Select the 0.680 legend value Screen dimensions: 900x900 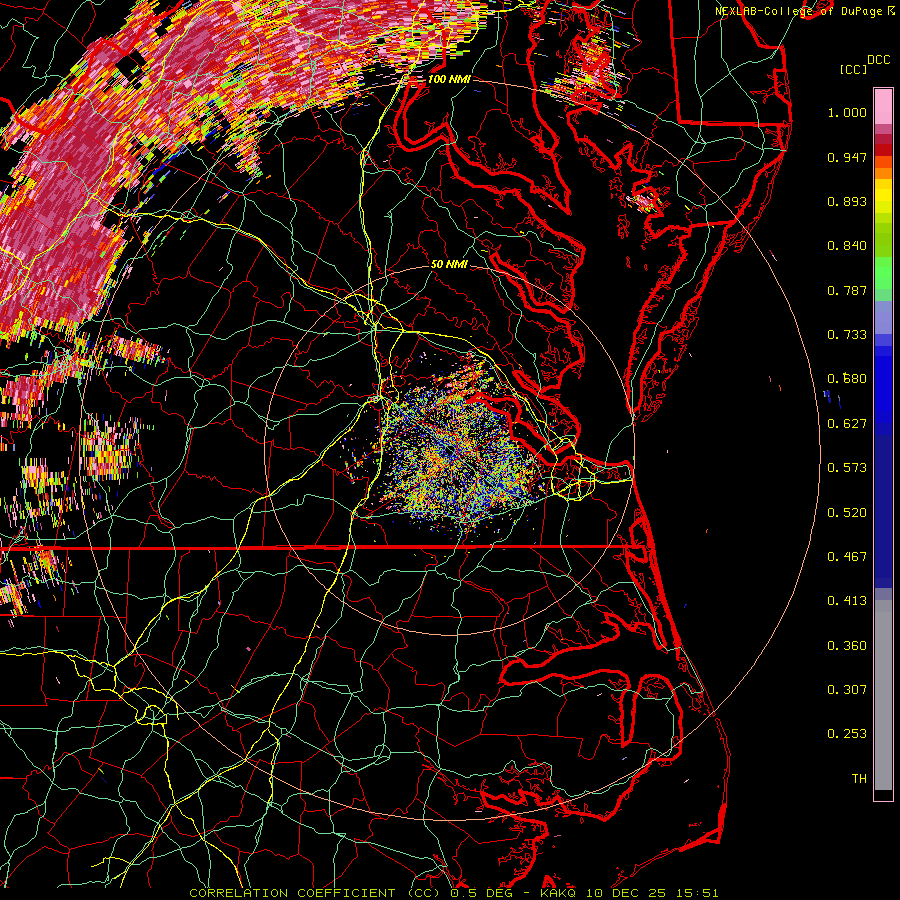pyautogui.click(x=847, y=379)
